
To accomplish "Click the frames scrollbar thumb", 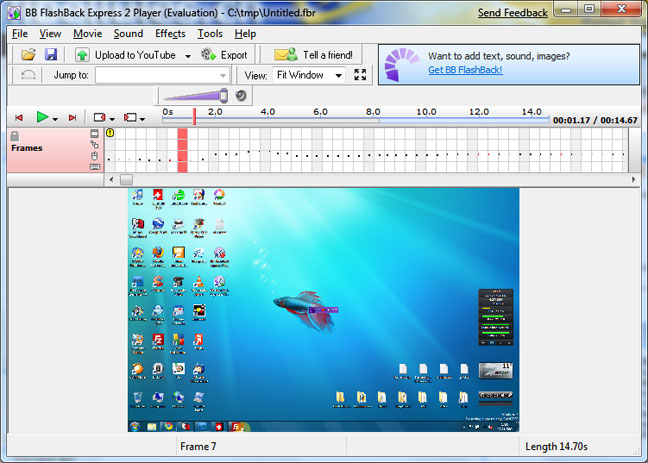I will coord(126,179).
